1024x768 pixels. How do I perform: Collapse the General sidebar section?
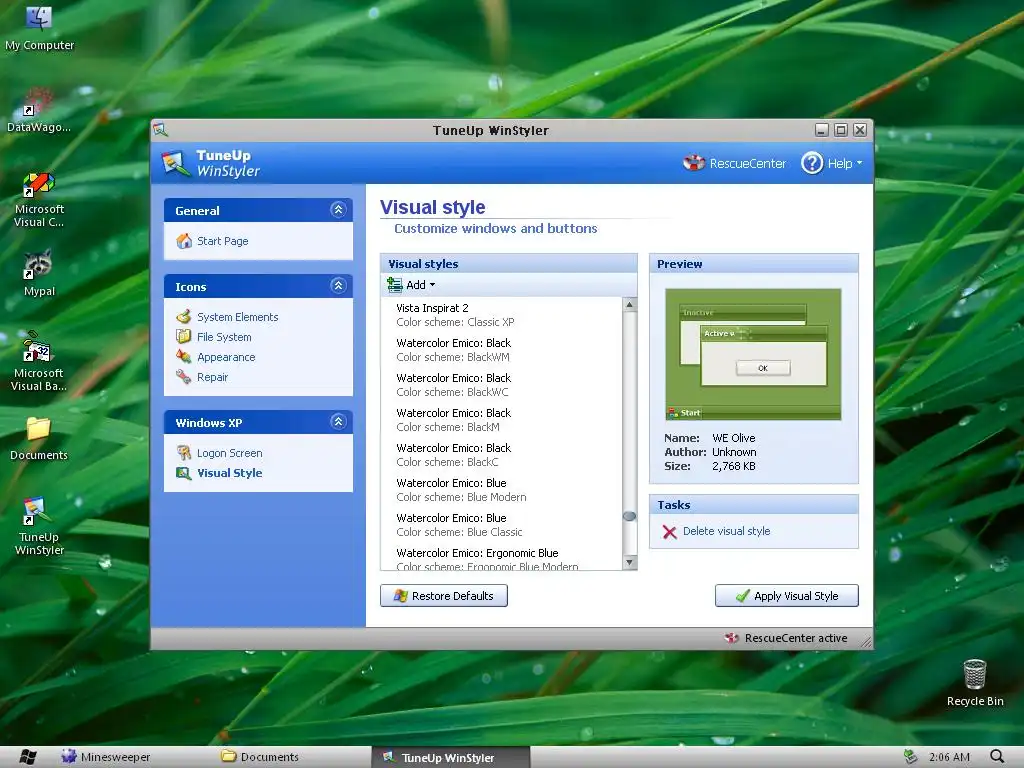(x=338, y=210)
